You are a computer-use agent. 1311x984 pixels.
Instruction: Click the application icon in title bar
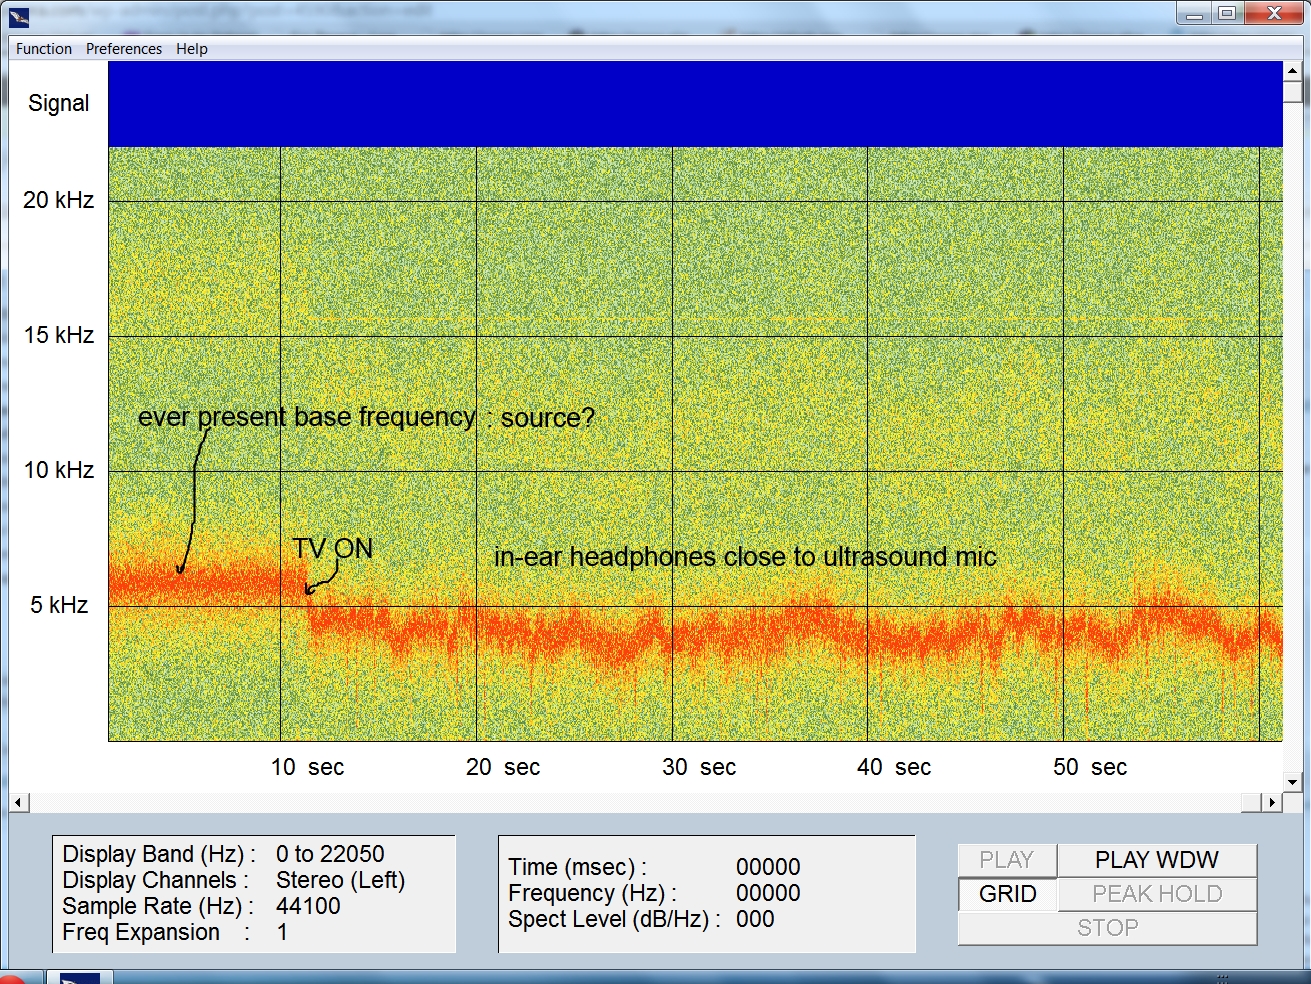19,16
